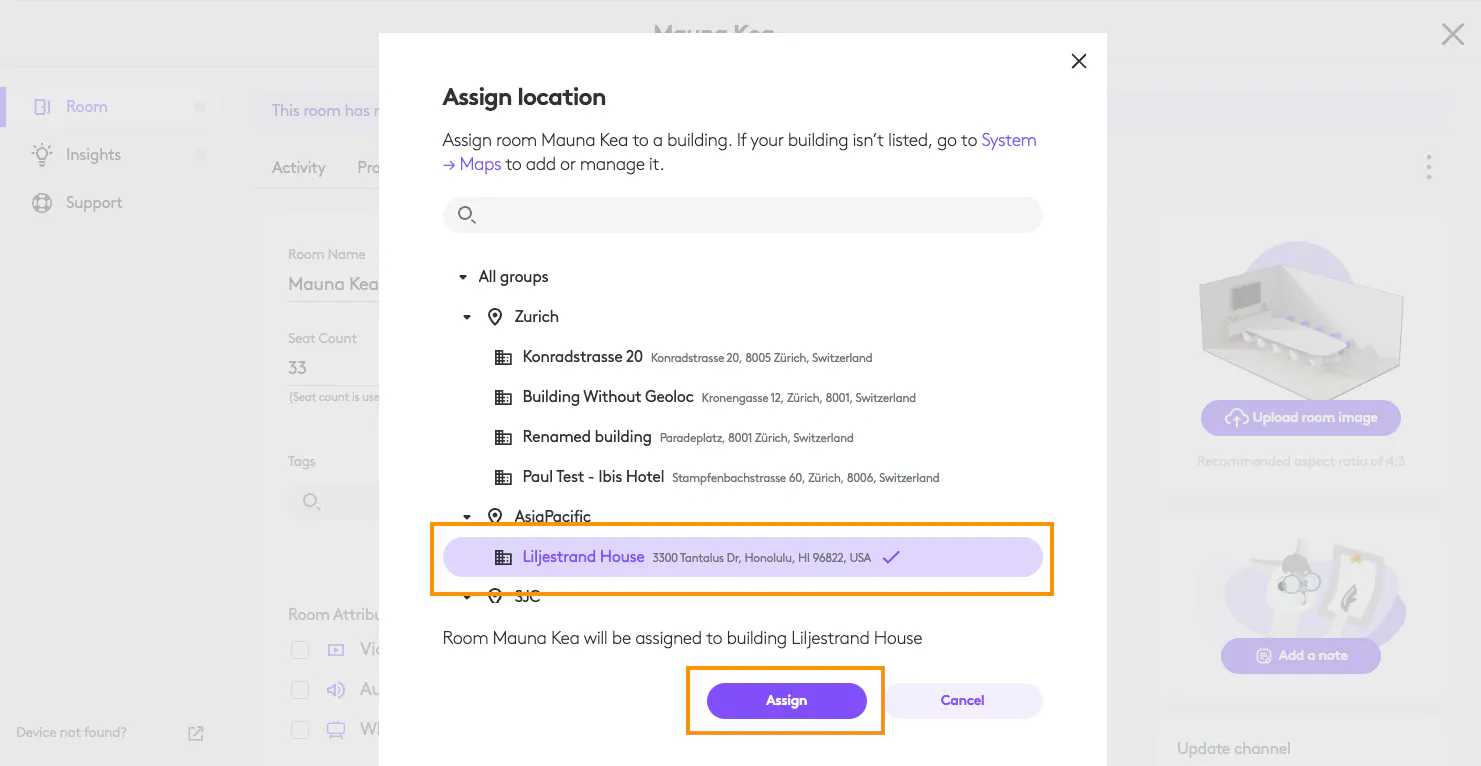1481x766 pixels.
Task: Collapse the AsiaPacific group
Action: tap(467, 517)
